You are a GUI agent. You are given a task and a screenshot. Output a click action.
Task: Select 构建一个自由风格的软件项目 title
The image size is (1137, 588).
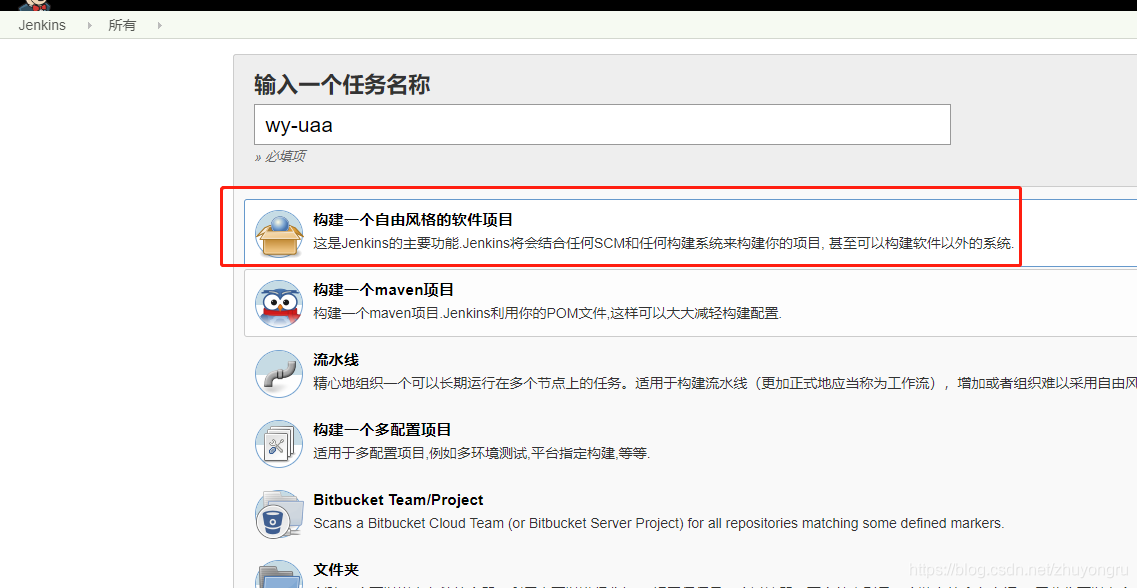coord(413,220)
